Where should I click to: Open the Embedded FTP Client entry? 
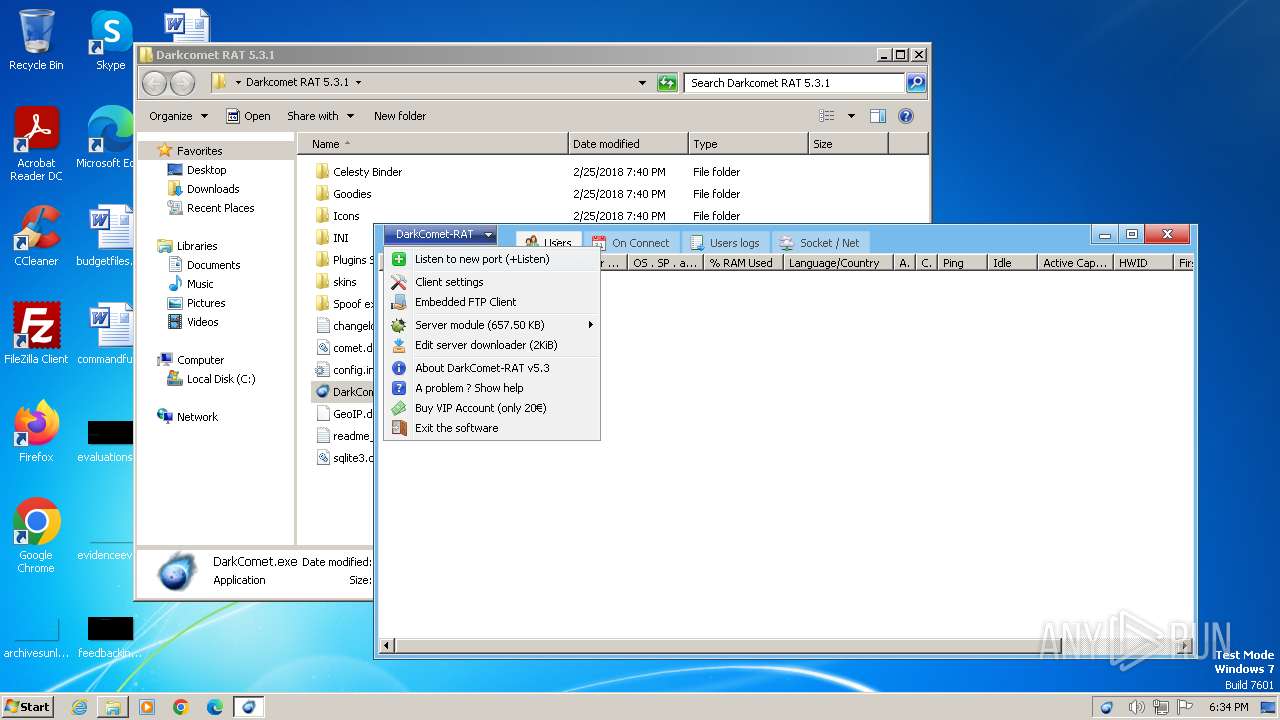pyautogui.click(x=491, y=302)
